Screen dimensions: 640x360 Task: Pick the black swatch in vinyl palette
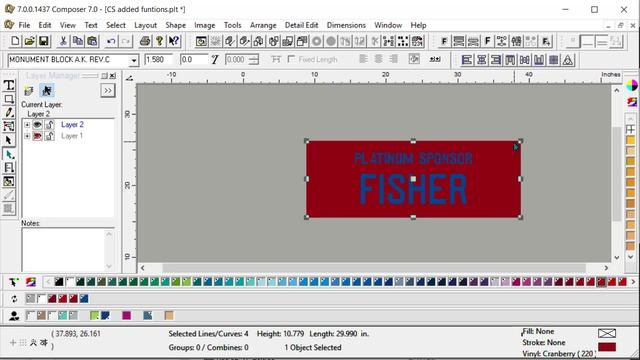[x=59, y=282]
